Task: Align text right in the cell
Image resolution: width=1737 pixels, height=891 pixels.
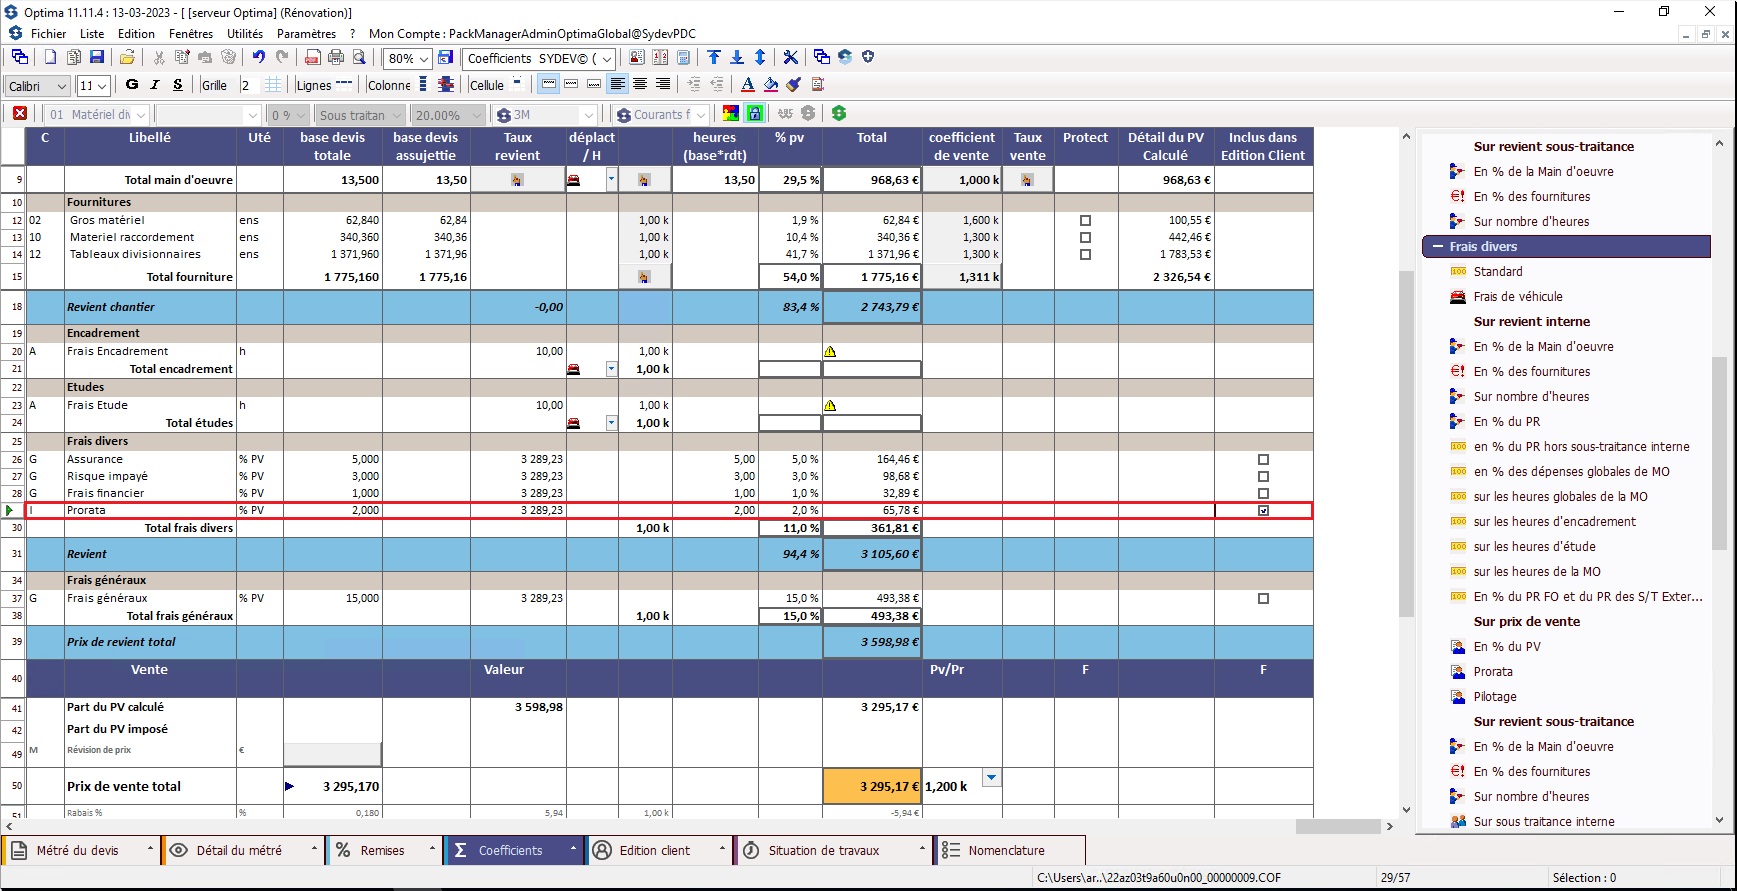Action: (662, 85)
